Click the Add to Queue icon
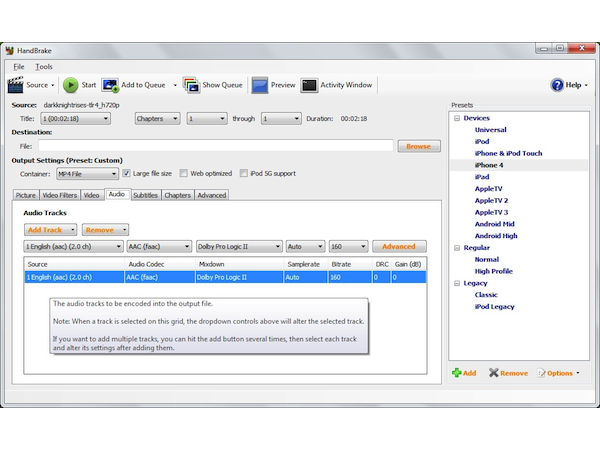600x450 pixels. (110, 85)
